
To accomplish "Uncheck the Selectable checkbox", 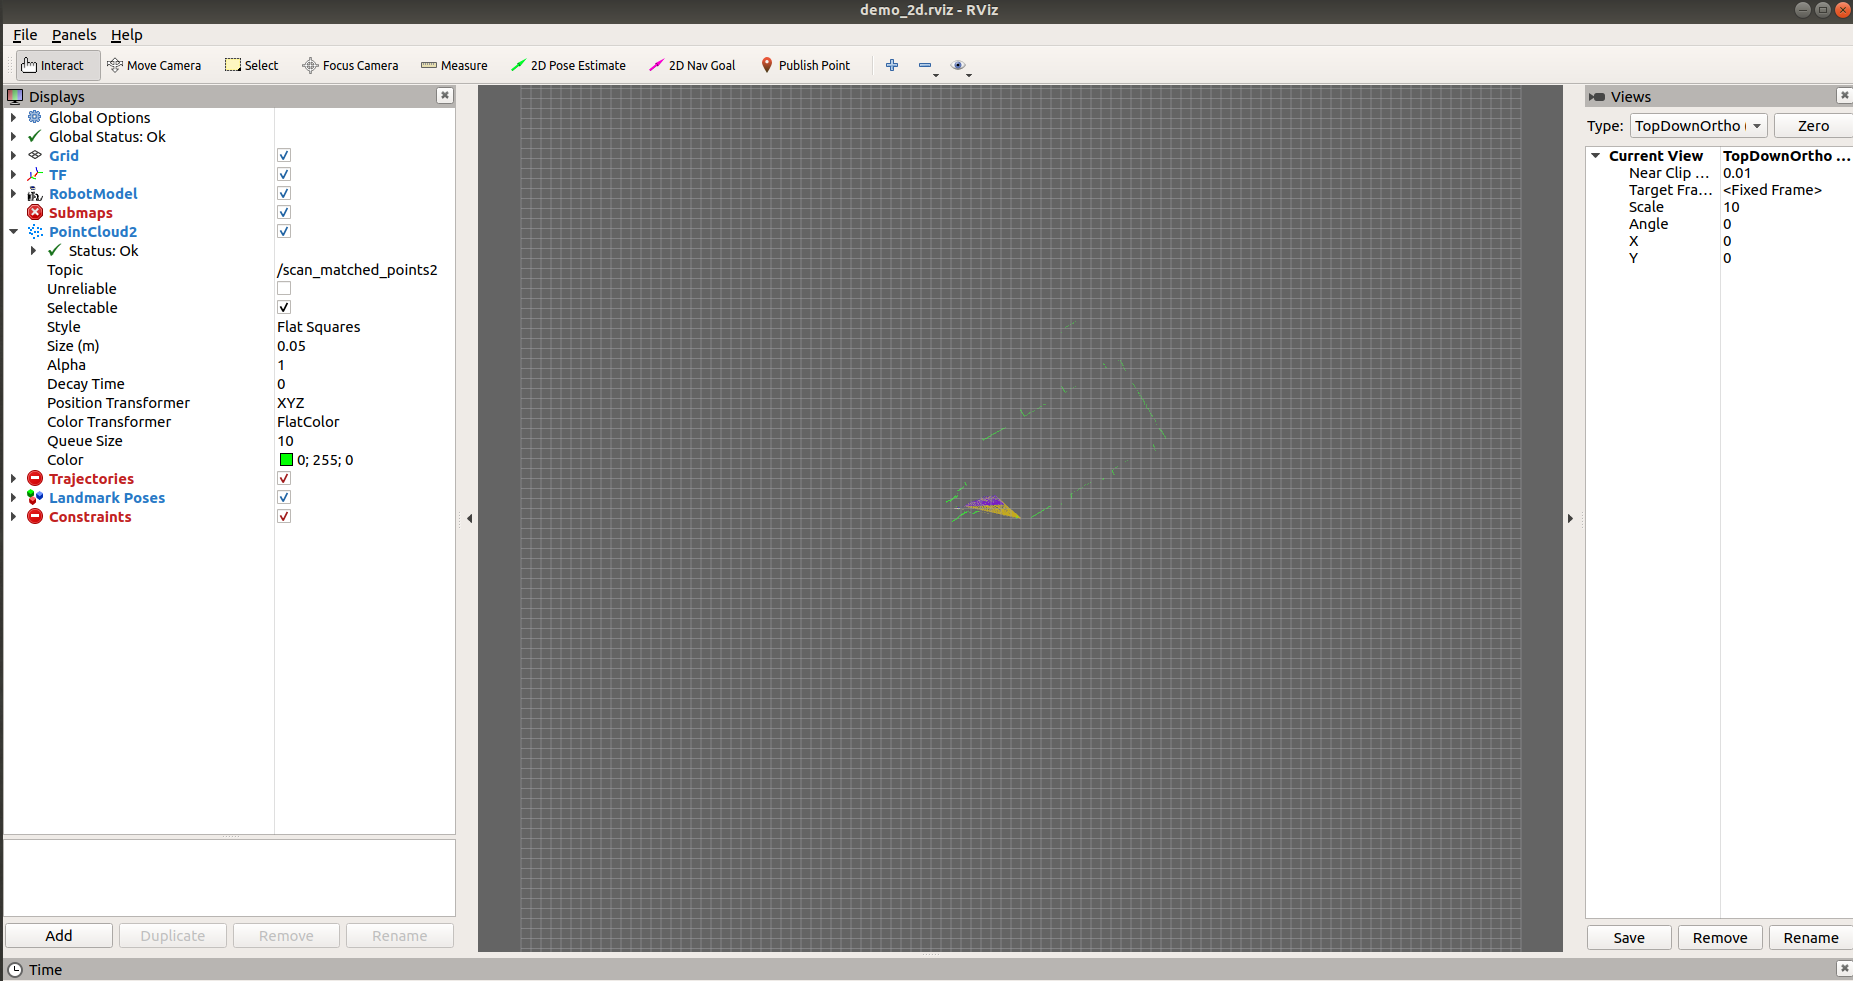I will coord(284,307).
